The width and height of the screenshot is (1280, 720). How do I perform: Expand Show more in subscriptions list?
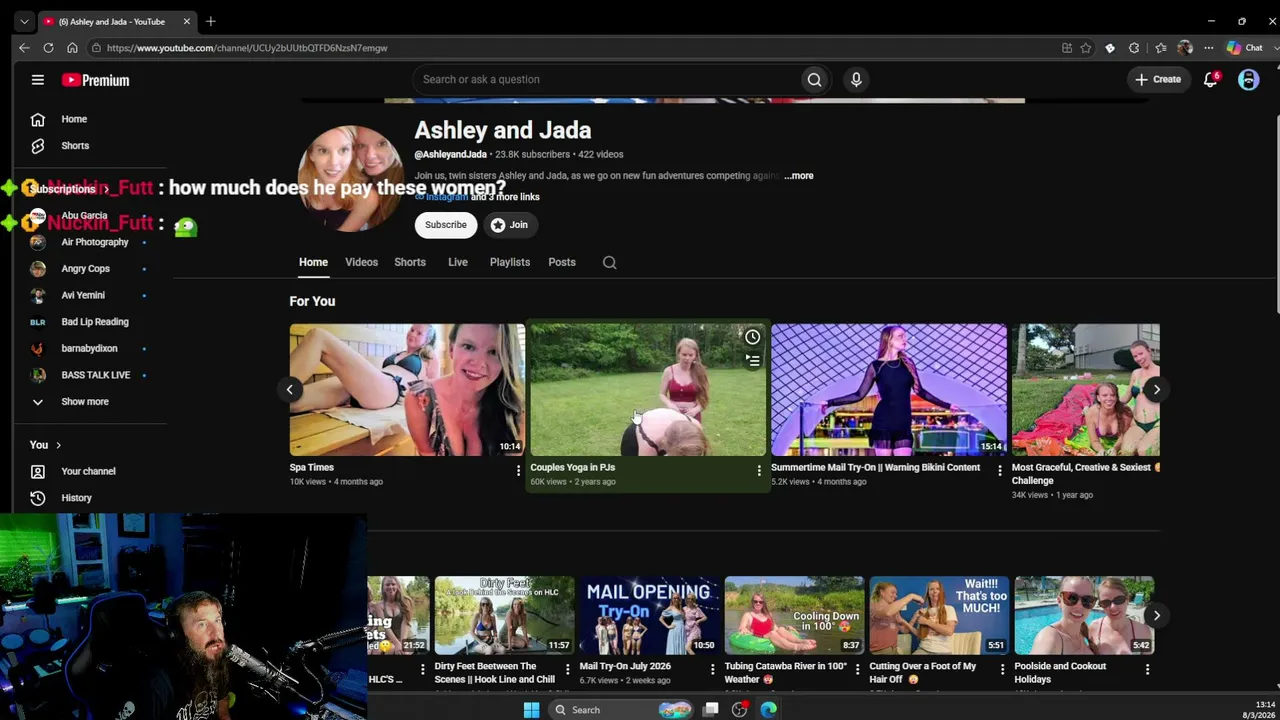[x=84, y=402]
